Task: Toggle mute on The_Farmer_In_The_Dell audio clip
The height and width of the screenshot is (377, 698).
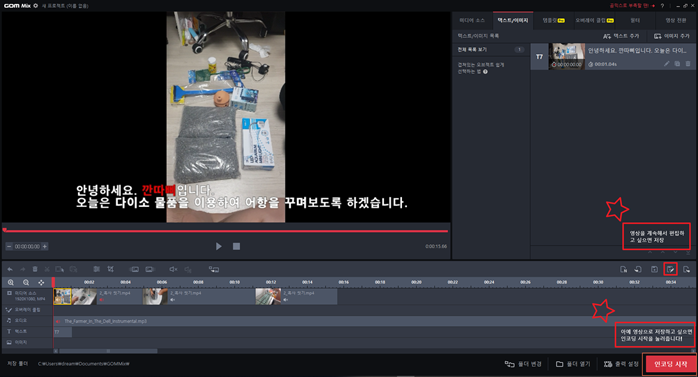Action: pos(57,321)
